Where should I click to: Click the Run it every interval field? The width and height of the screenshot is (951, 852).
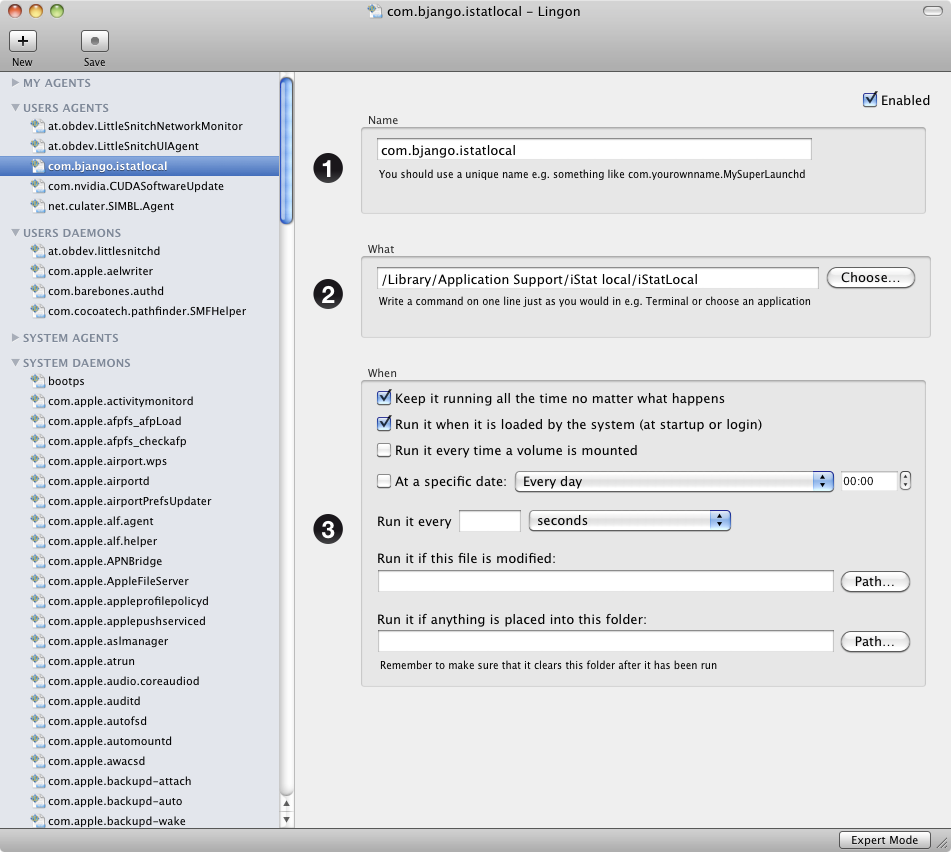[490, 521]
